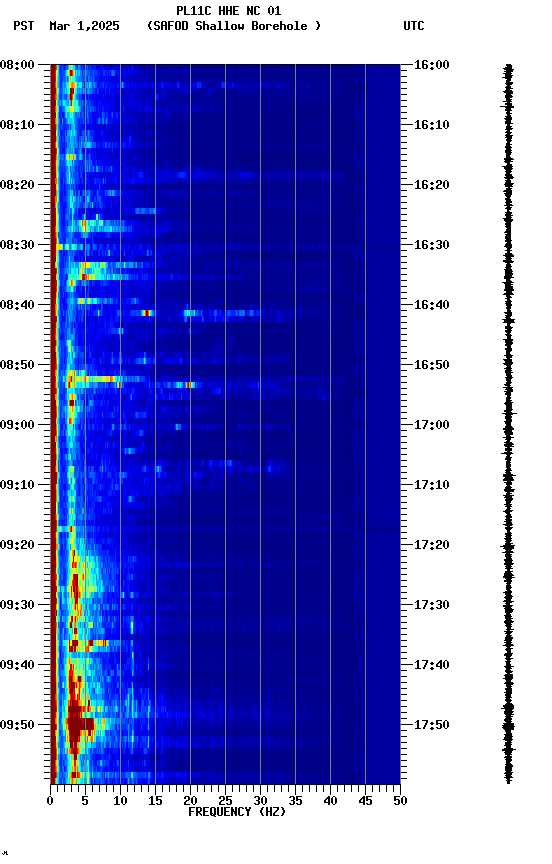Screen dimensions: 552x864
Task: Click the 35 Hz frequency axis label
Action: (x=295, y=801)
